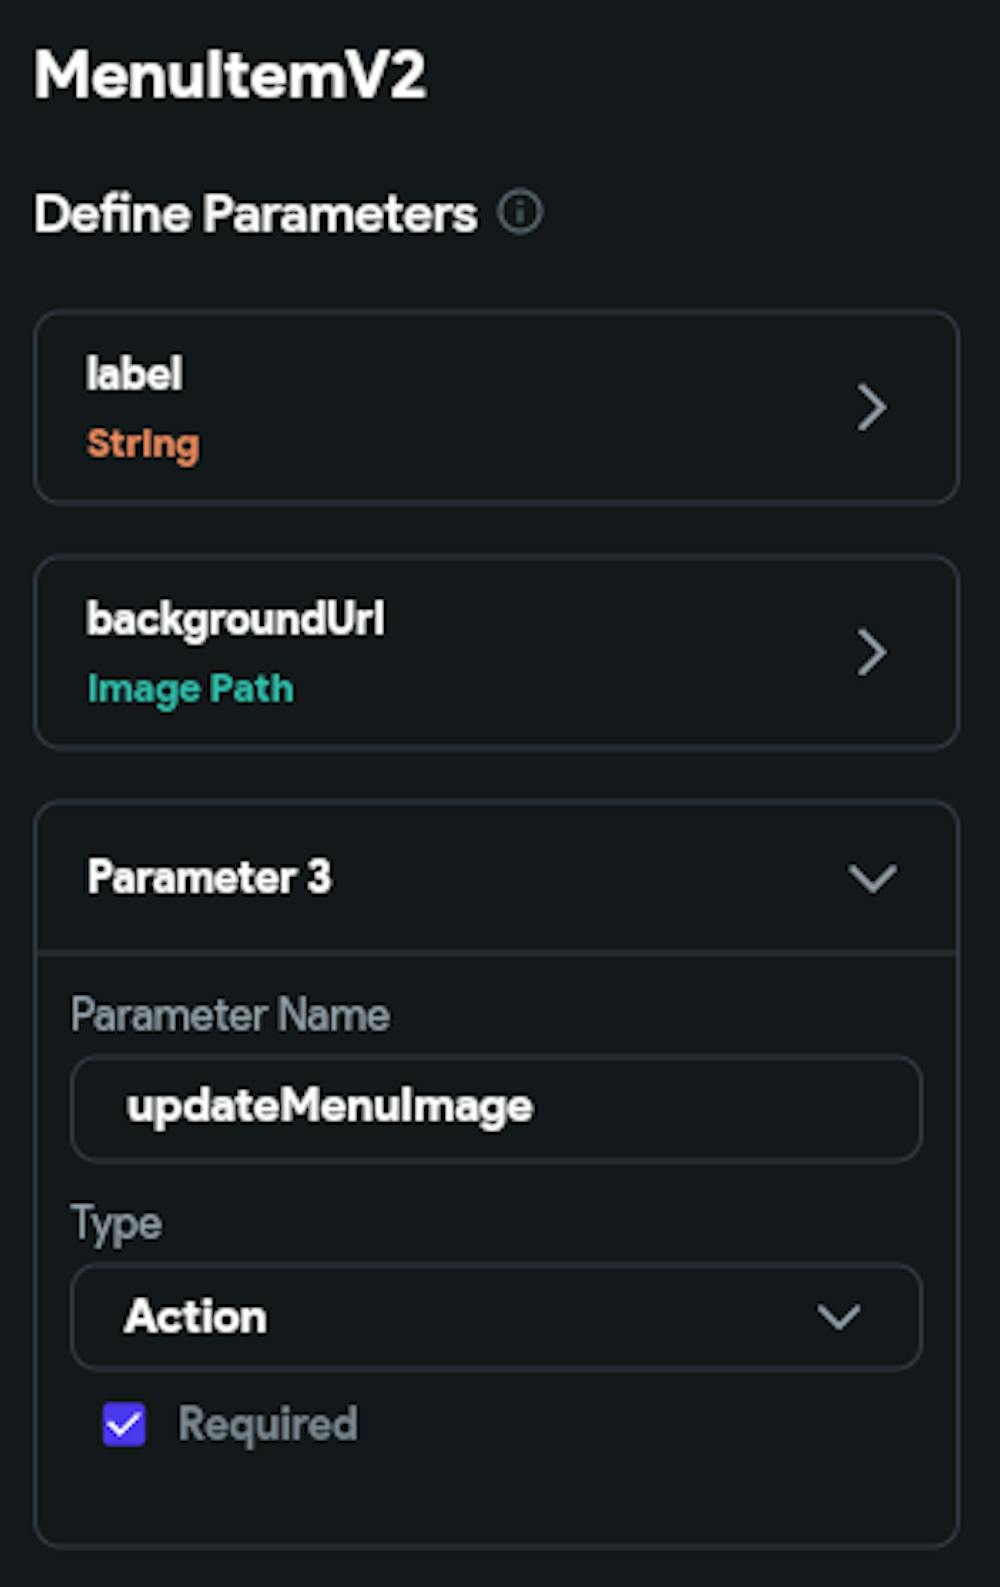Click the info icon beside Define Parameters
Image resolution: width=1000 pixels, height=1587 pixels.
coord(521,212)
